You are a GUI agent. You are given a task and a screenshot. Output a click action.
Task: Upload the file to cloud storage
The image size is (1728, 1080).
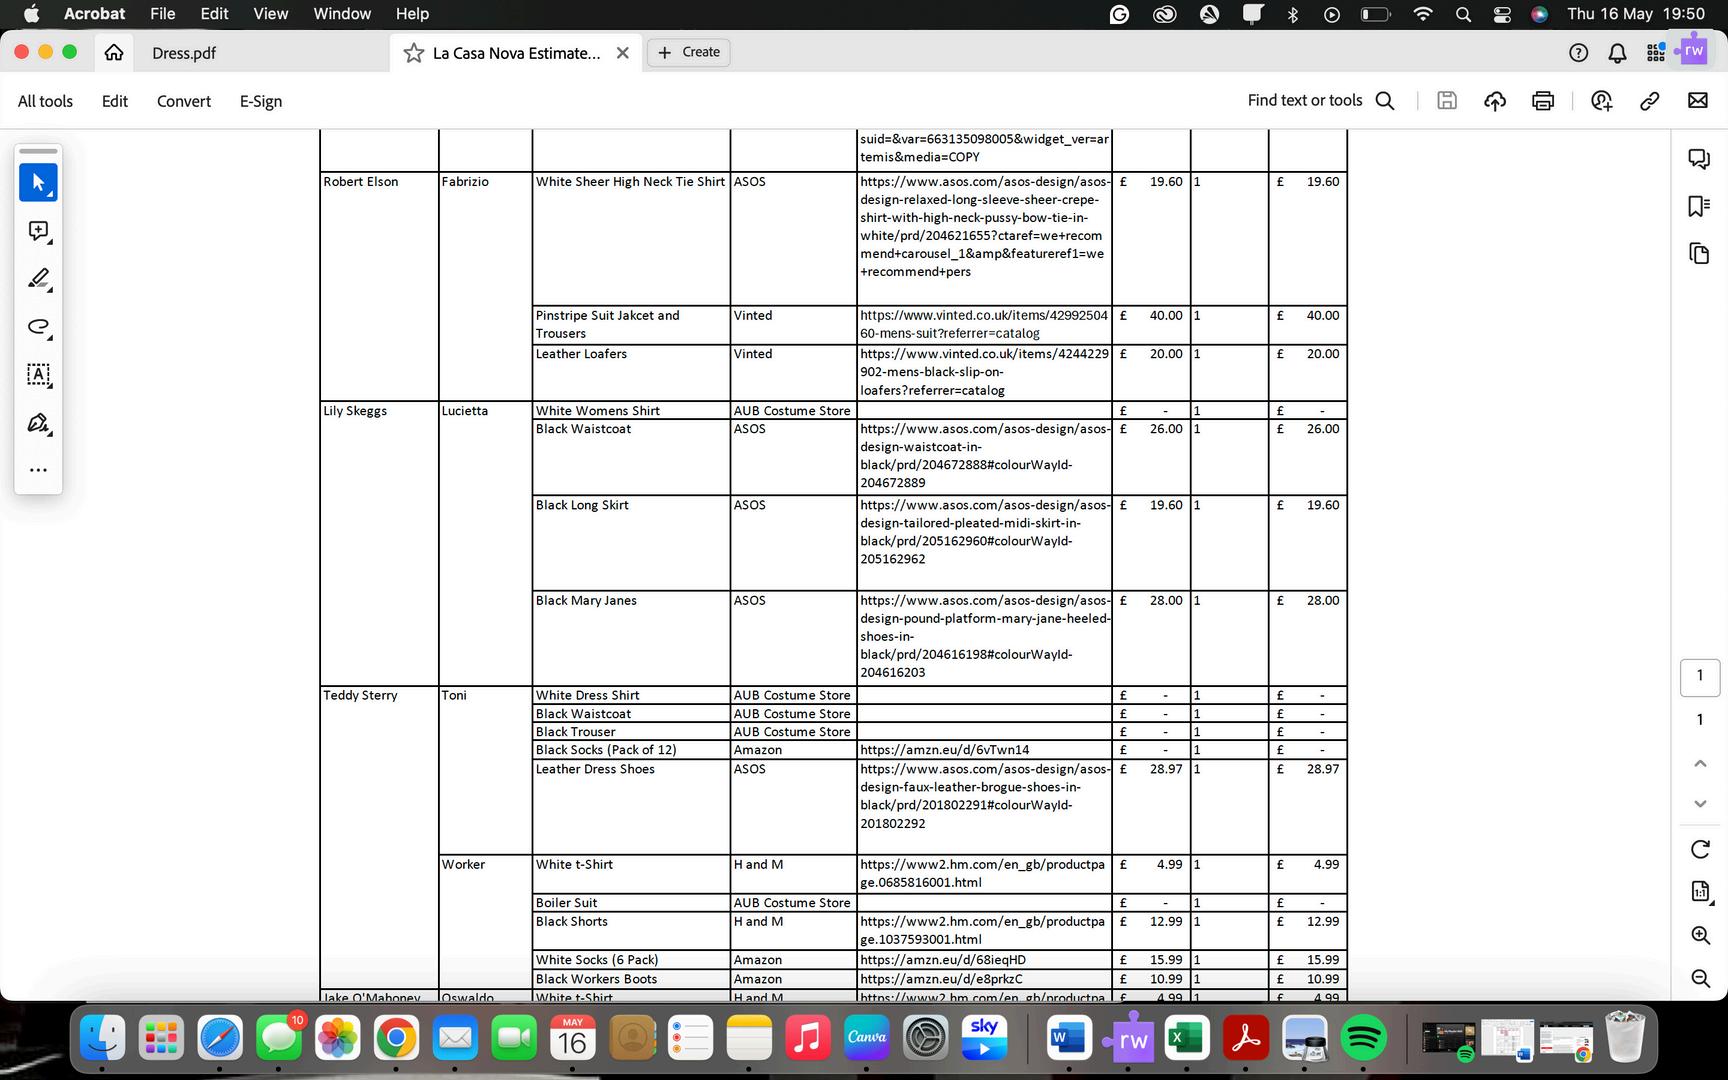tap(1495, 100)
